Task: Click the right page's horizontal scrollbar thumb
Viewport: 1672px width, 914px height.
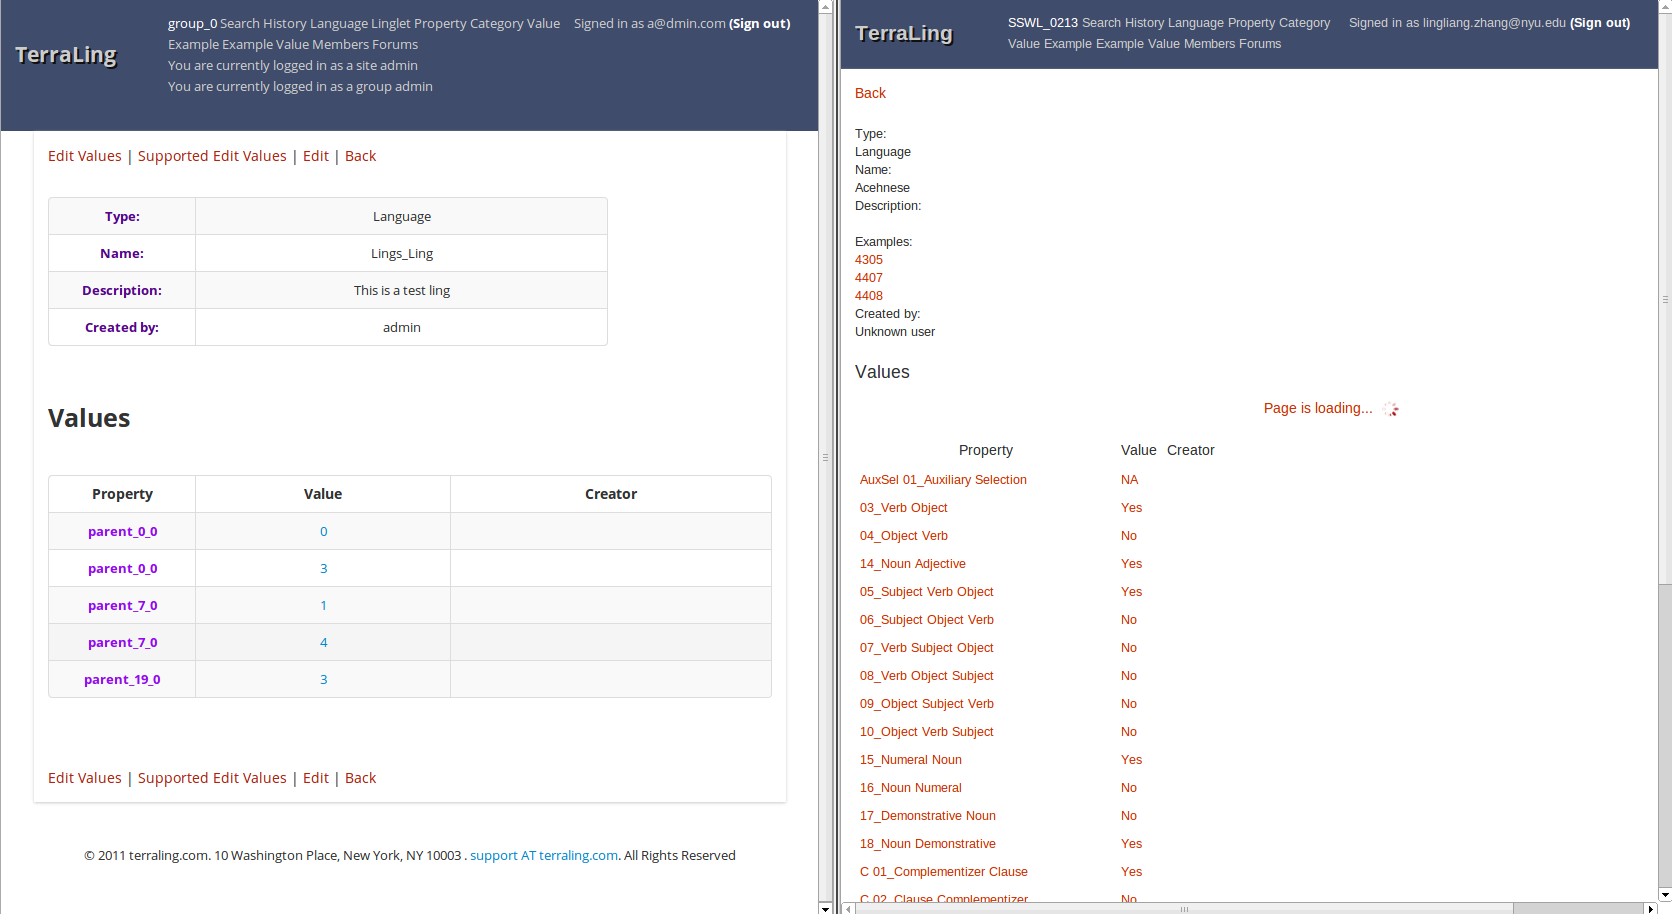Action: (1183, 908)
